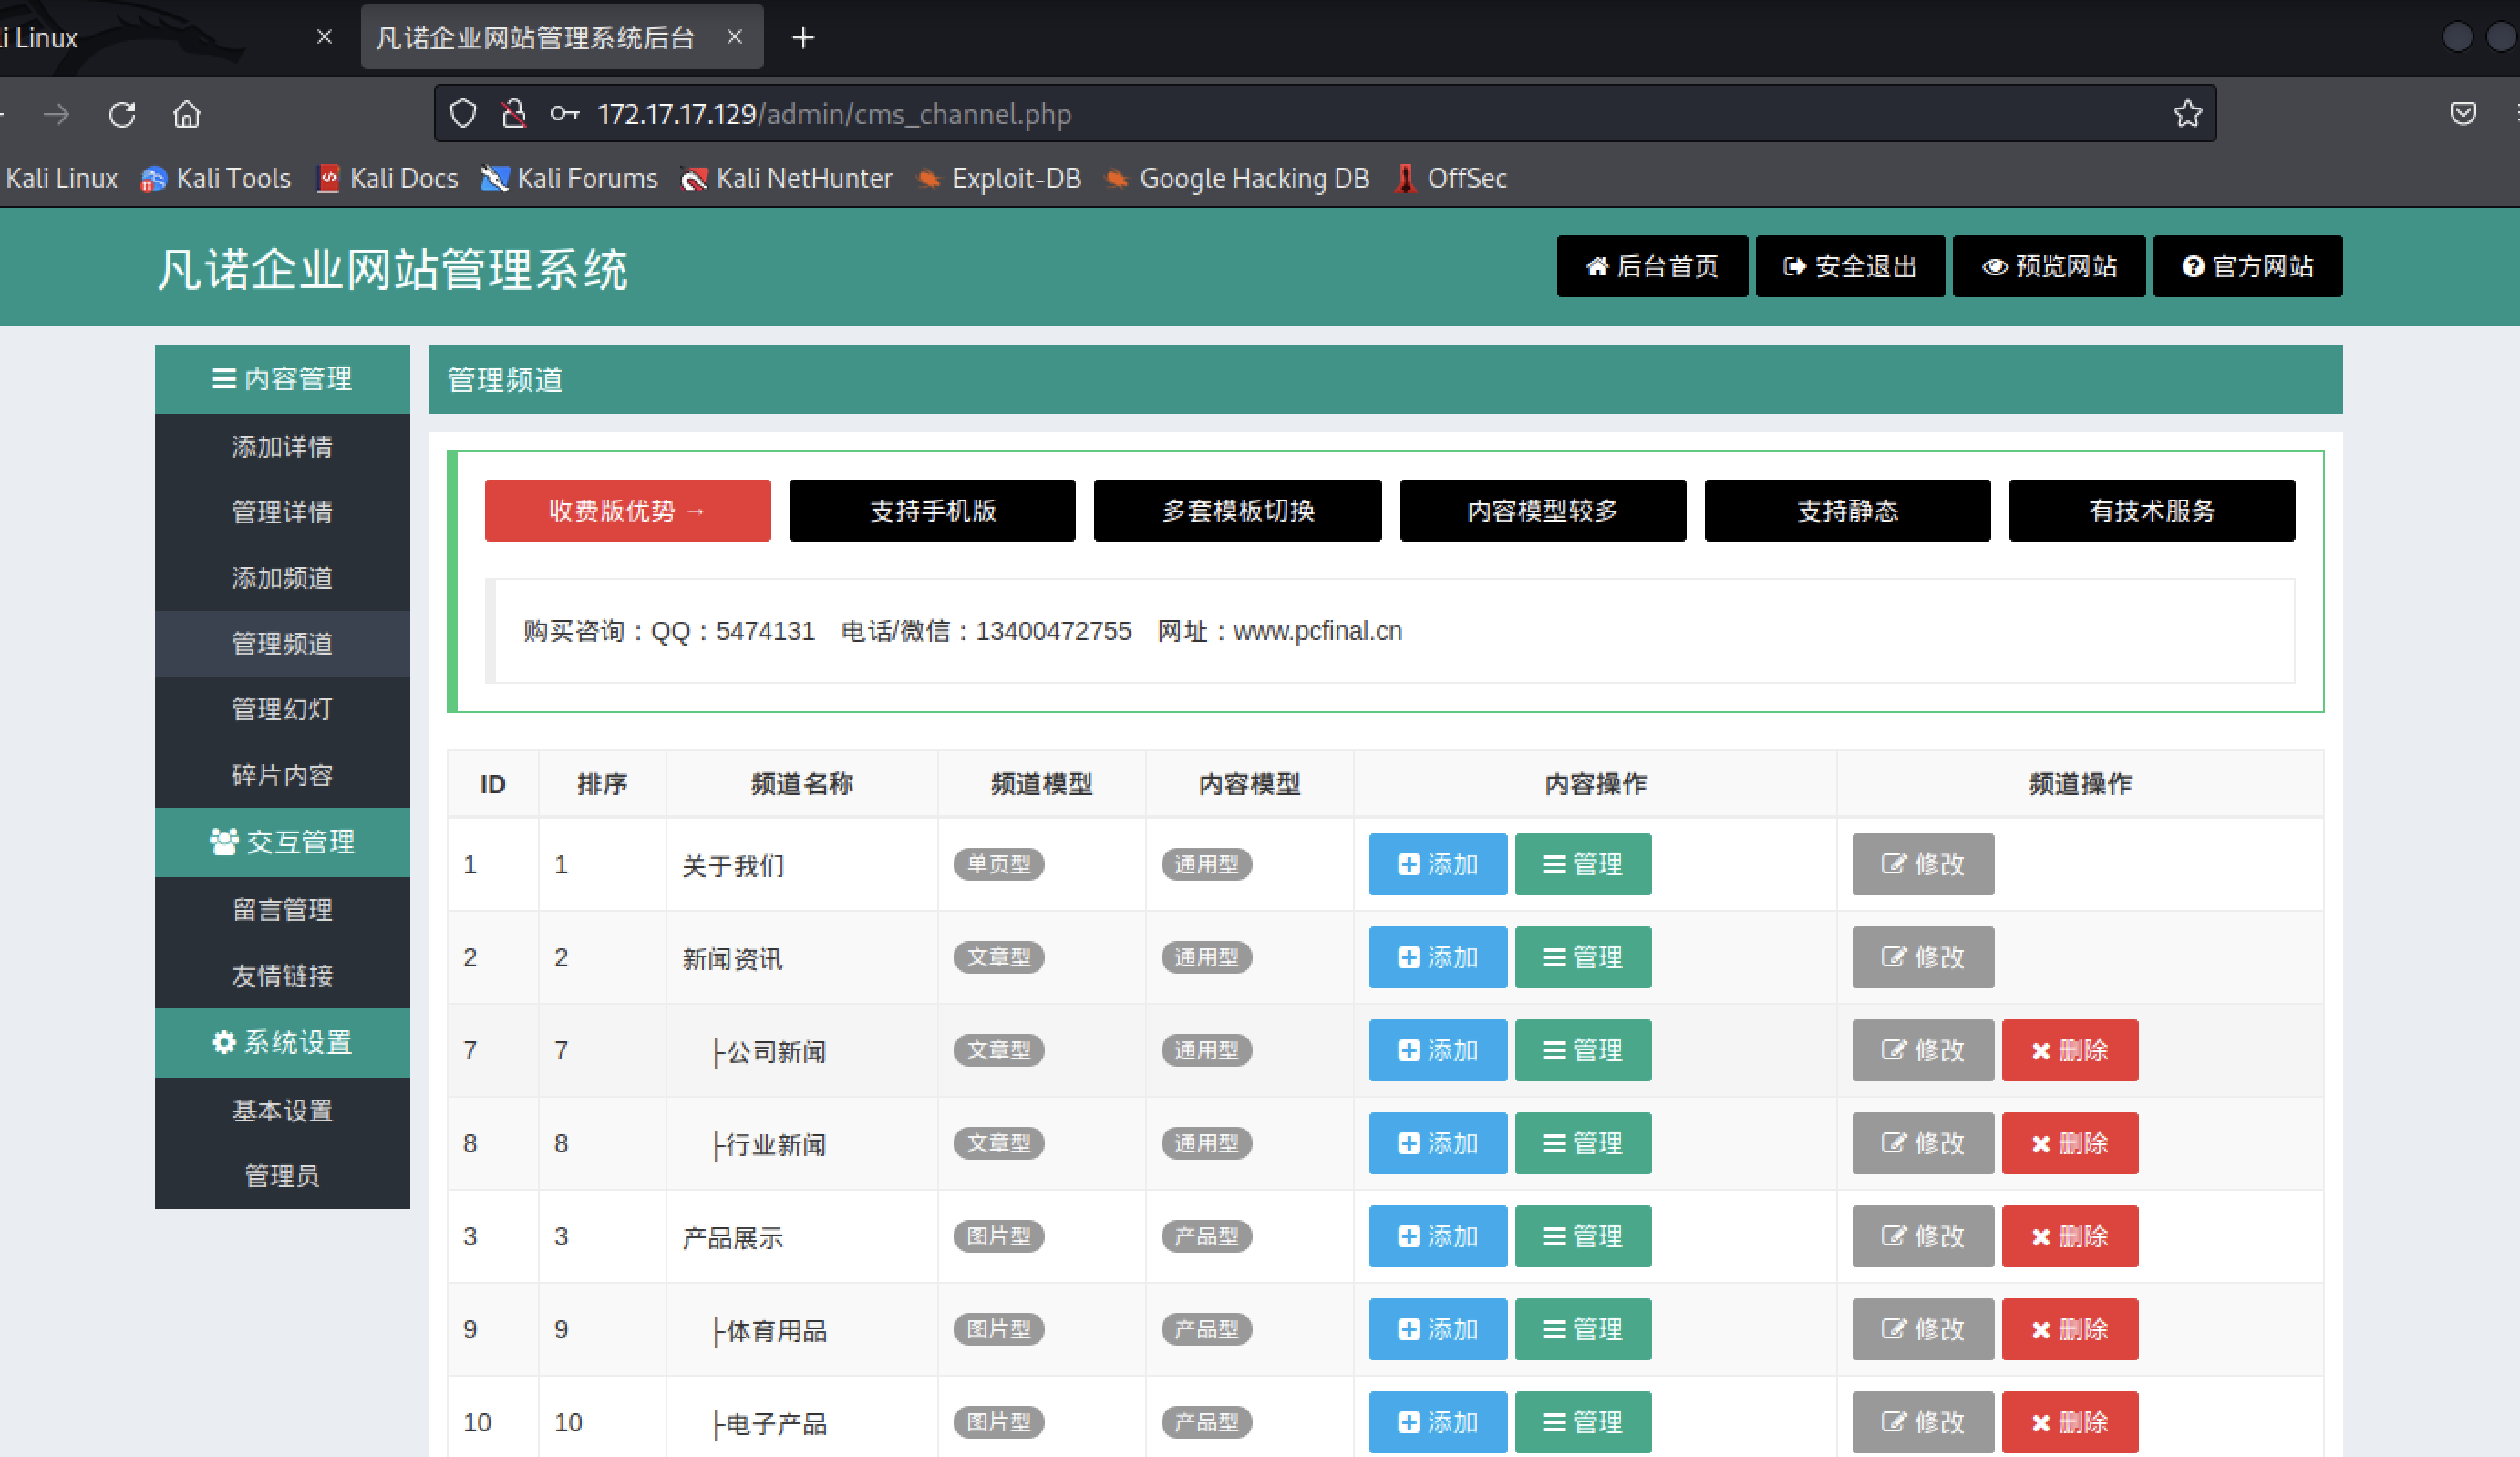Go forward with the browser arrow
This screenshot has width=2520, height=1457.
[57, 114]
